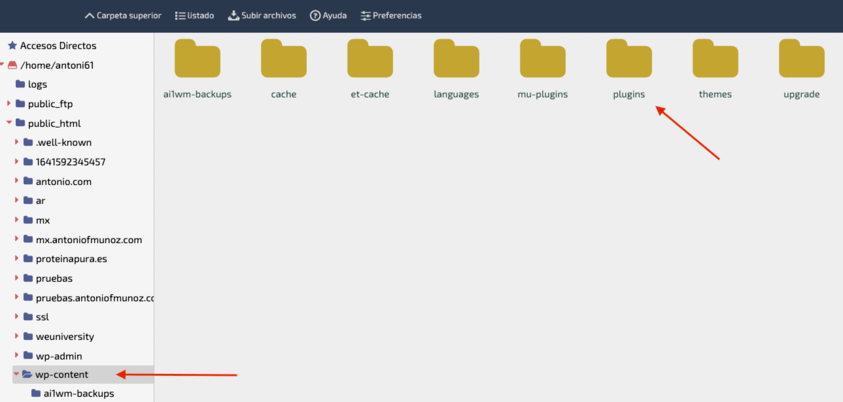This screenshot has height=402, width=843.
Task: Open Preferencias settings
Action: pyautogui.click(x=391, y=16)
